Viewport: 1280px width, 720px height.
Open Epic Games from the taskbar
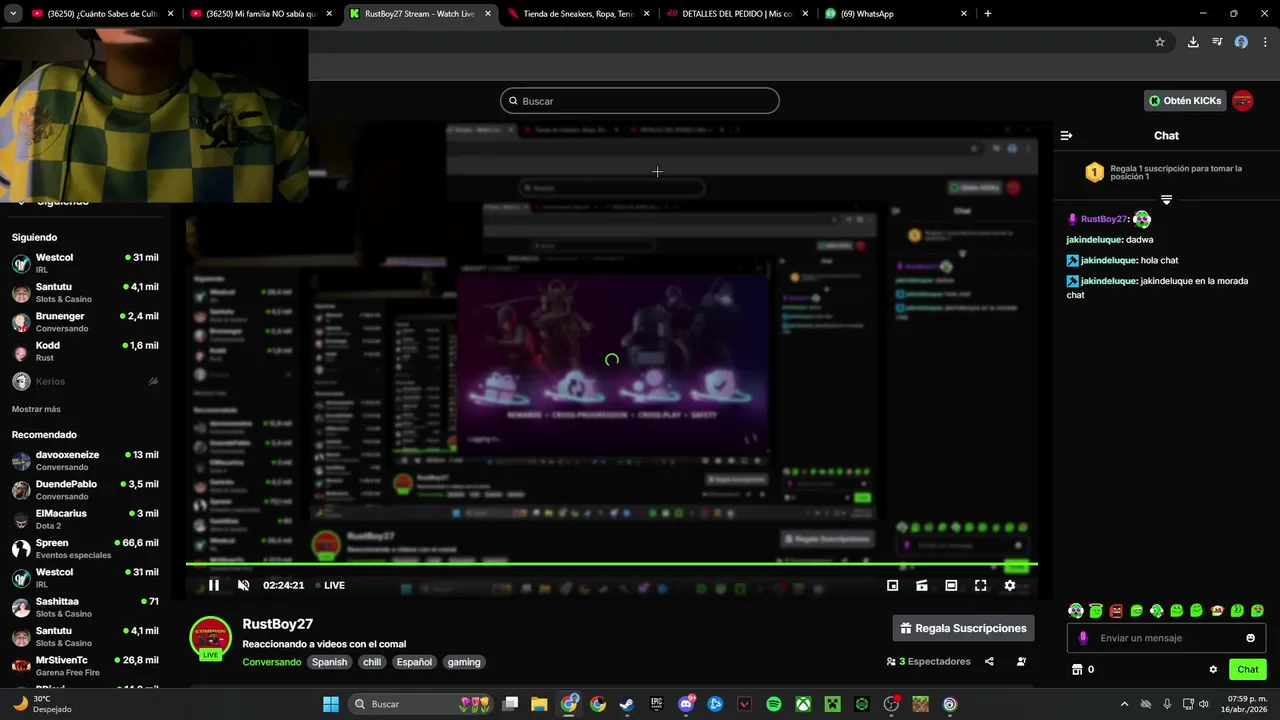(x=656, y=704)
